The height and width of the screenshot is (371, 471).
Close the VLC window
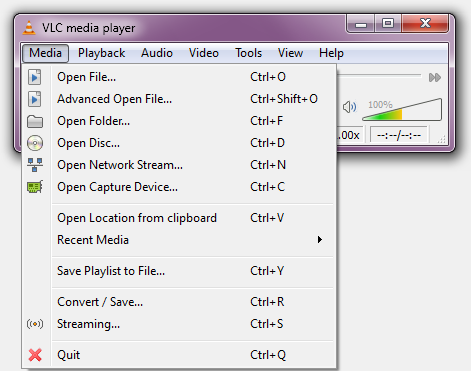point(425,24)
